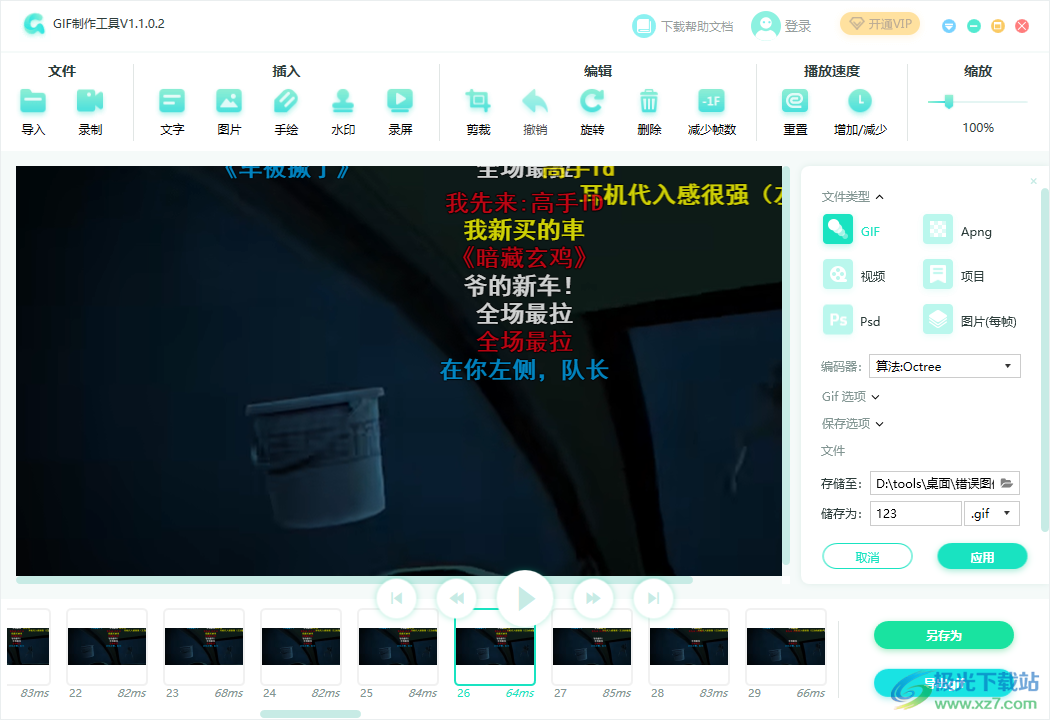This screenshot has height=720, width=1050.
Task: Select frame 23 thumbnail
Action: click(x=204, y=646)
